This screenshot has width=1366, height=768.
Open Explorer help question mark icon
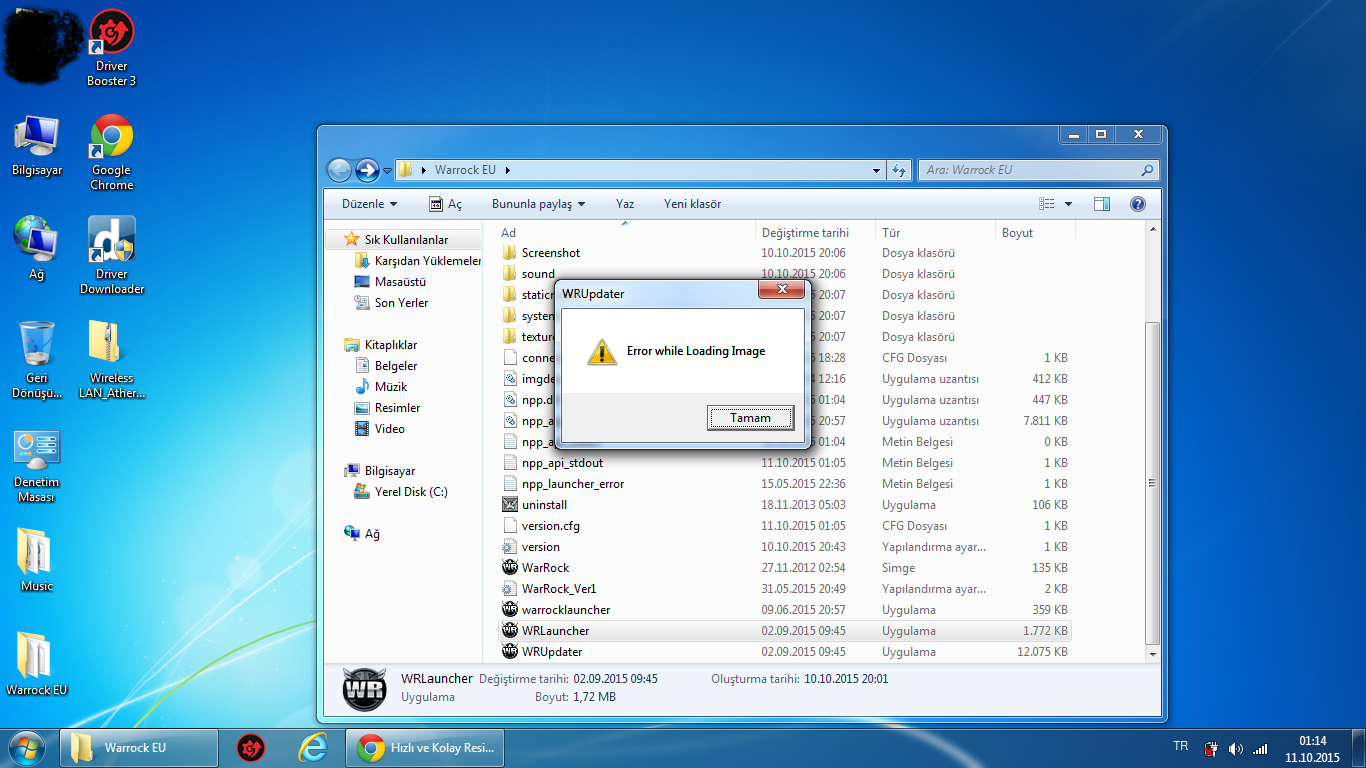(x=1137, y=204)
